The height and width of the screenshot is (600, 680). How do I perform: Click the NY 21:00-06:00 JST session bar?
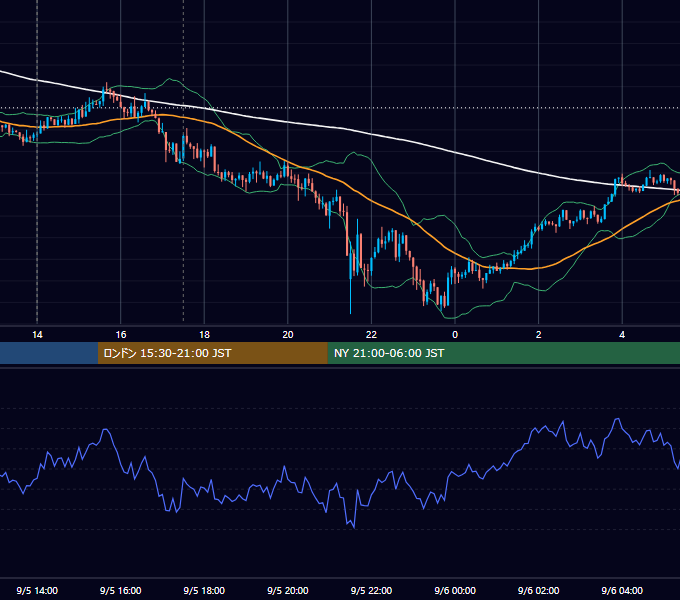click(503, 353)
